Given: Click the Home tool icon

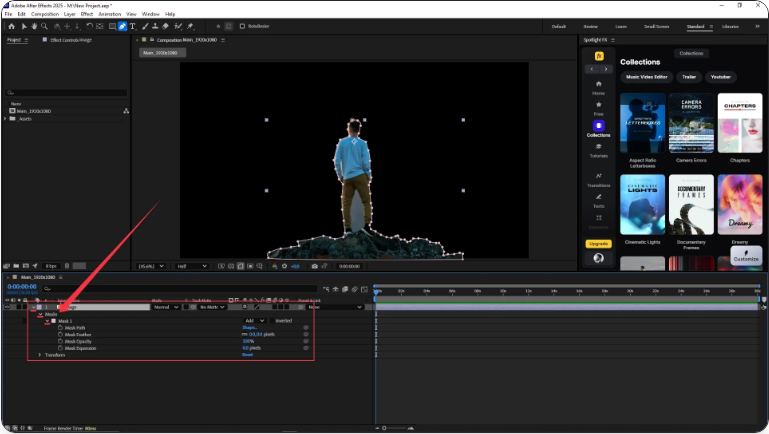Looking at the screenshot, I should tap(9, 26).
